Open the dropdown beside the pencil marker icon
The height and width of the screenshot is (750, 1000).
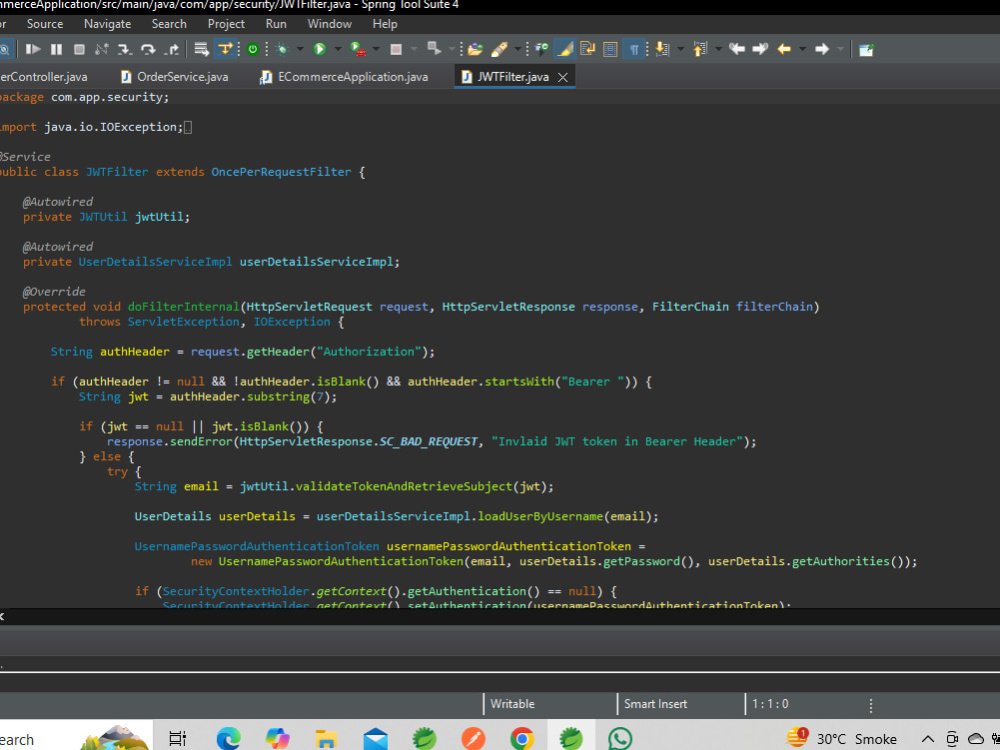pos(517,49)
